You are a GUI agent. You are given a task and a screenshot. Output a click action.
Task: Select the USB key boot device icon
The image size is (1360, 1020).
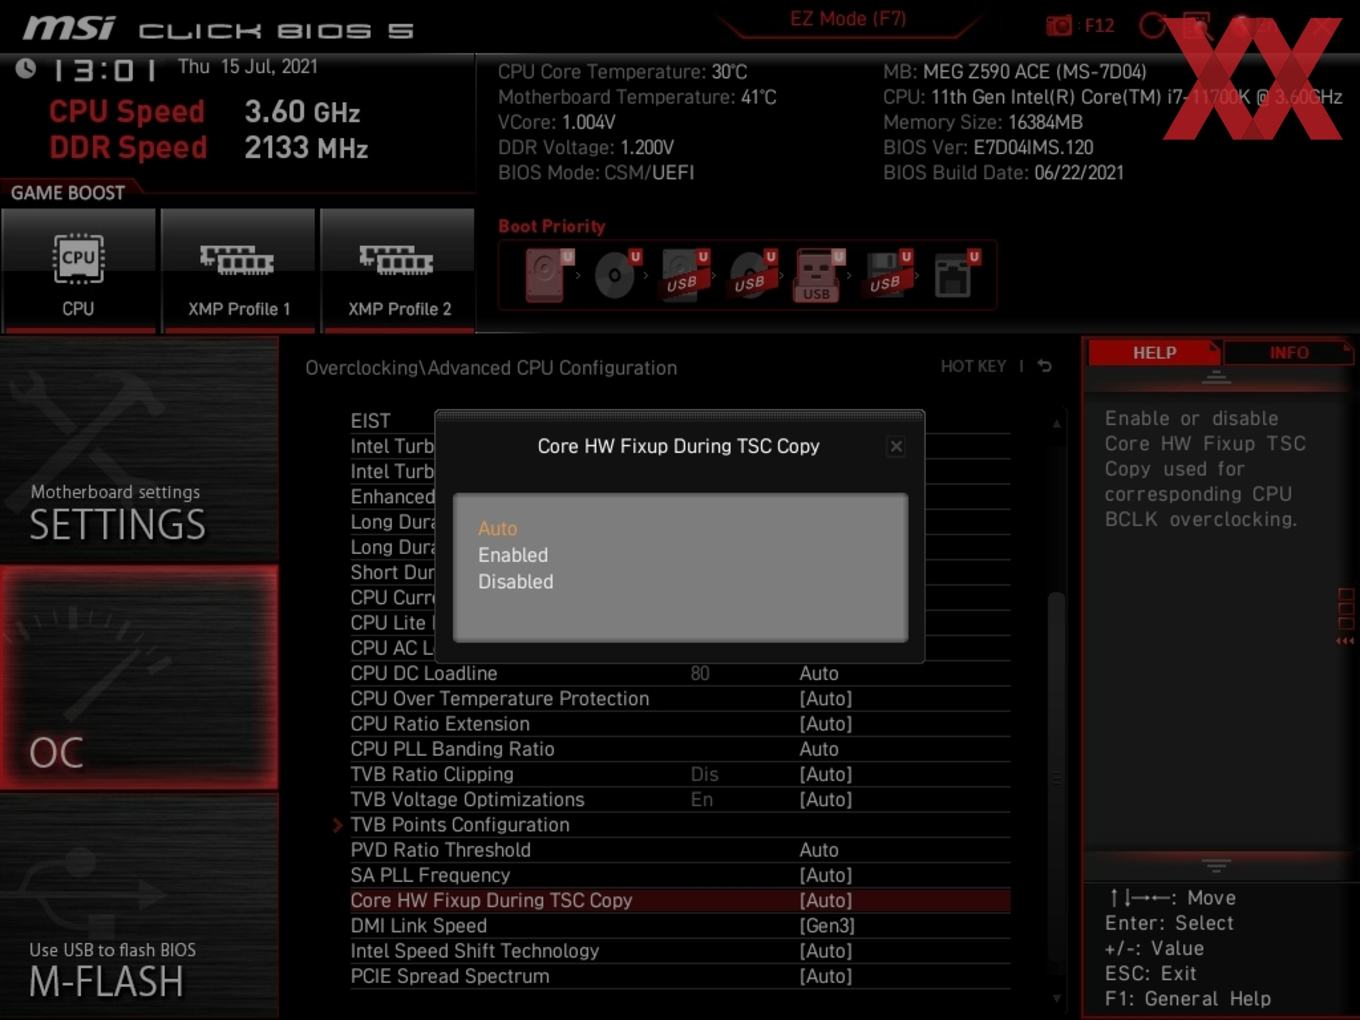click(x=818, y=275)
